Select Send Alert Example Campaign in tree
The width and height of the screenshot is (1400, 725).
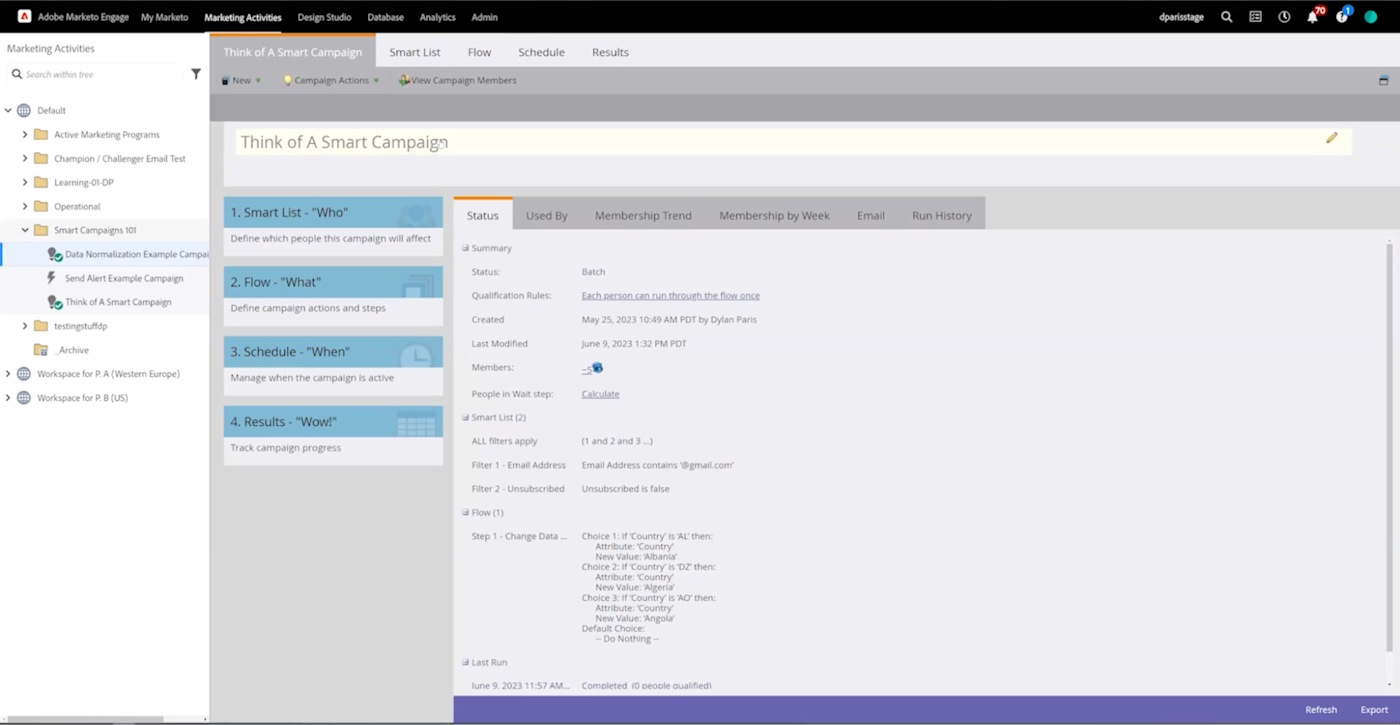[124, 278]
